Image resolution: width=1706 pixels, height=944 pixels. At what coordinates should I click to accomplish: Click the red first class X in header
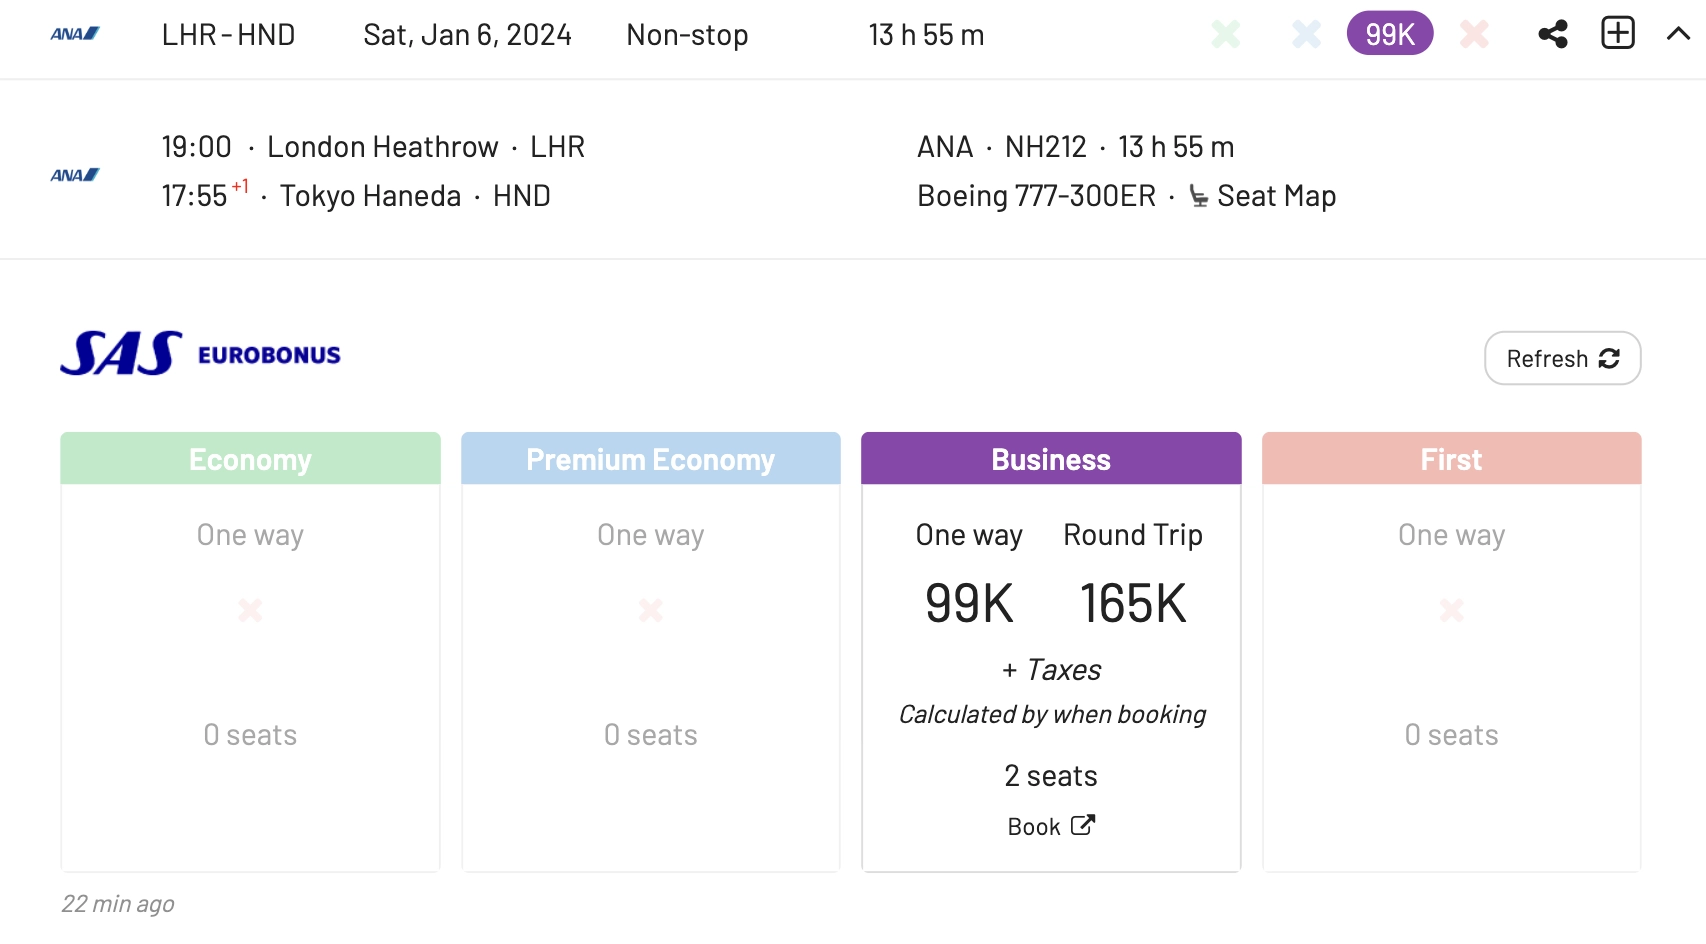[x=1474, y=34]
